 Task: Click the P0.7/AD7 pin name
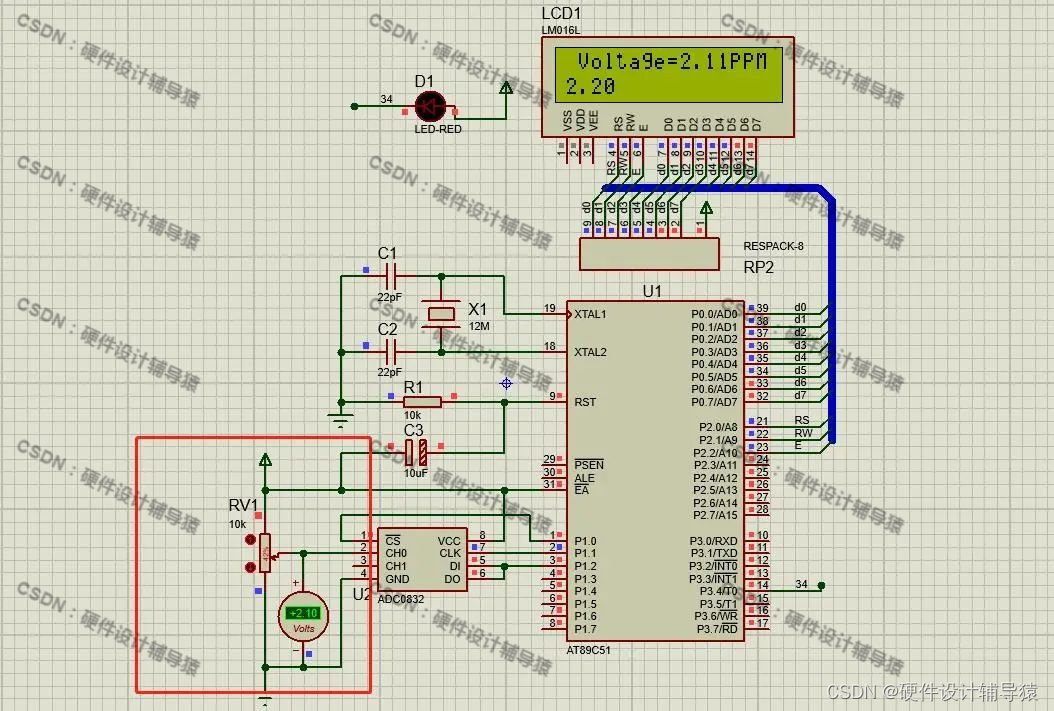coord(714,402)
